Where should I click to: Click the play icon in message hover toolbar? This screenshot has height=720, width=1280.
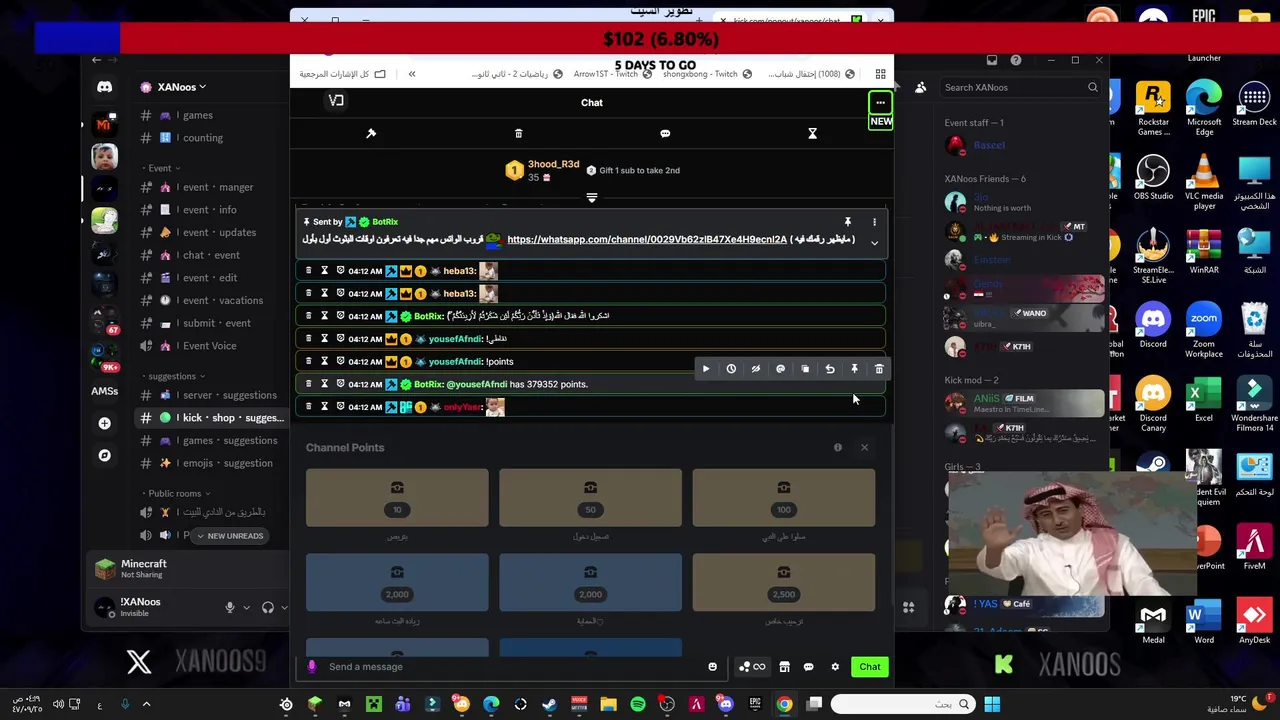pos(706,369)
